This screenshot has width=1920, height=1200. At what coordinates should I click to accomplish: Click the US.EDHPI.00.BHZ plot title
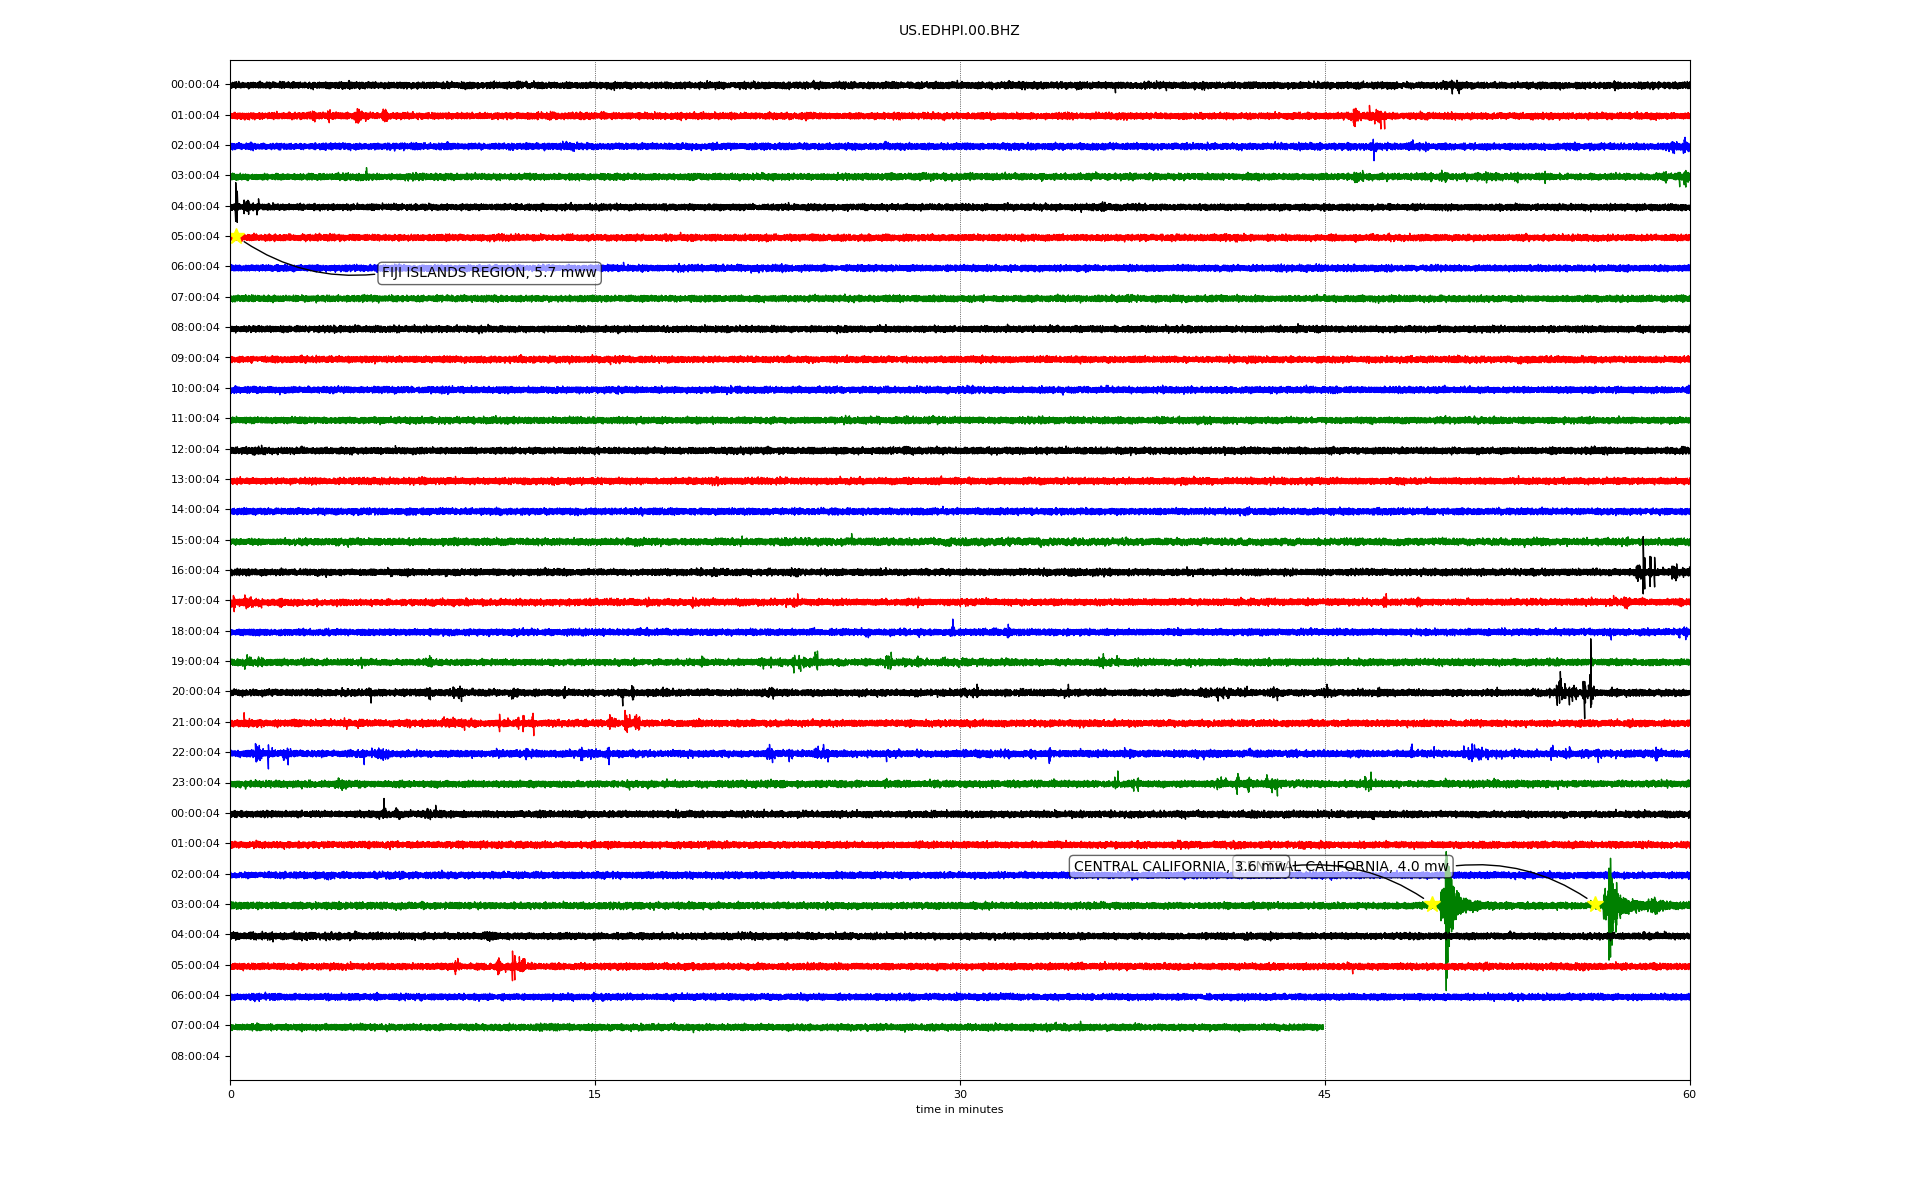(x=959, y=31)
